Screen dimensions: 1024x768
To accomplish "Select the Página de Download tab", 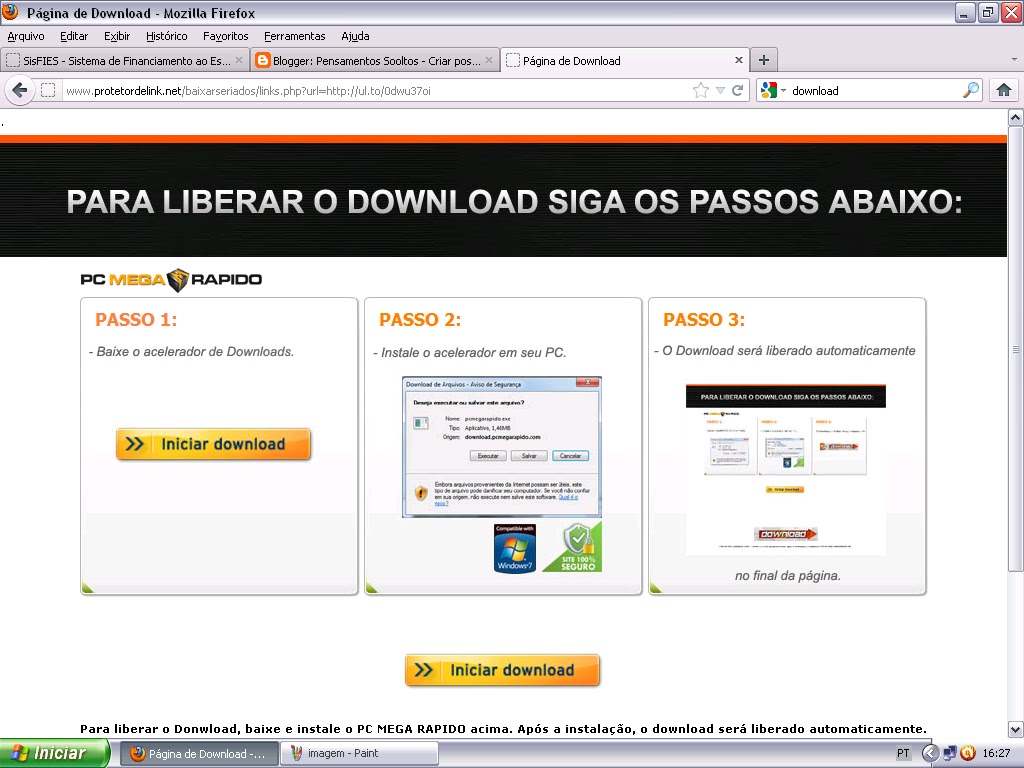I will 625,60.
